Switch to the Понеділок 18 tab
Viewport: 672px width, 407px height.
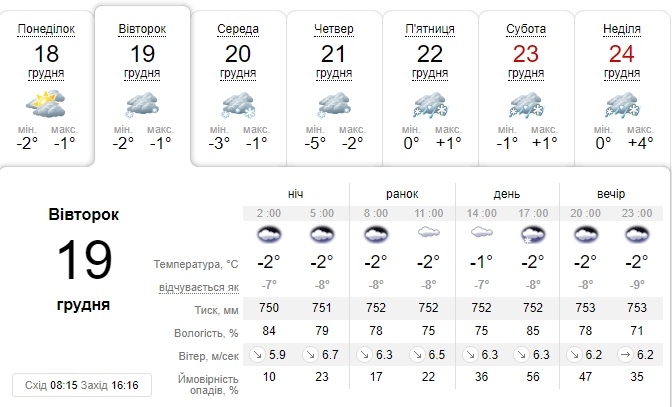point(46,88)
